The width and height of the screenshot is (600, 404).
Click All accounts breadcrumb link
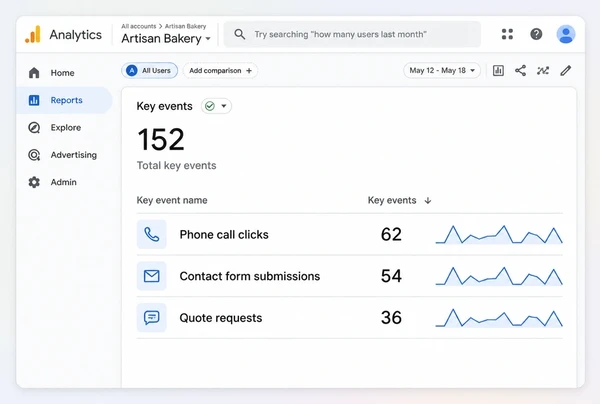pyautogui.click(x=139, y=26)
